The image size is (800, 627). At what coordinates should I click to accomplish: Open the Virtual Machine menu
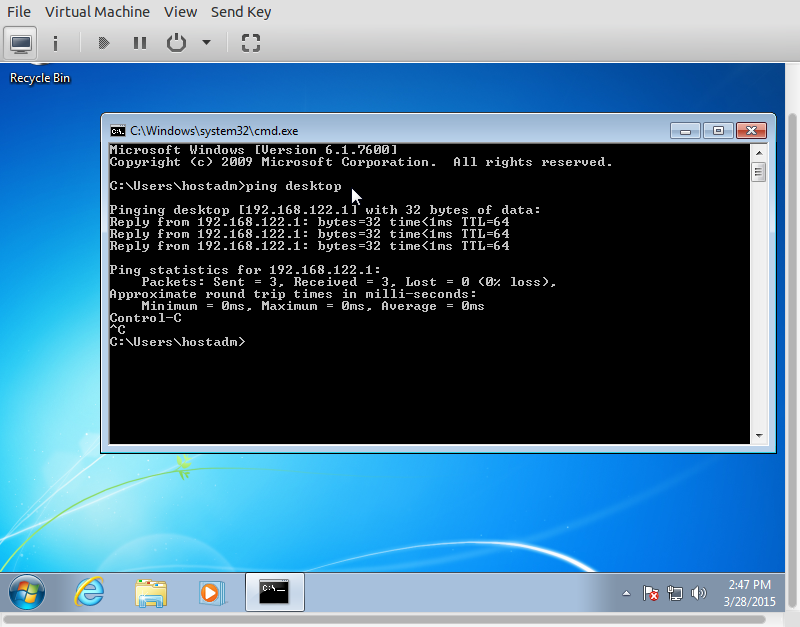coord(97,12)
